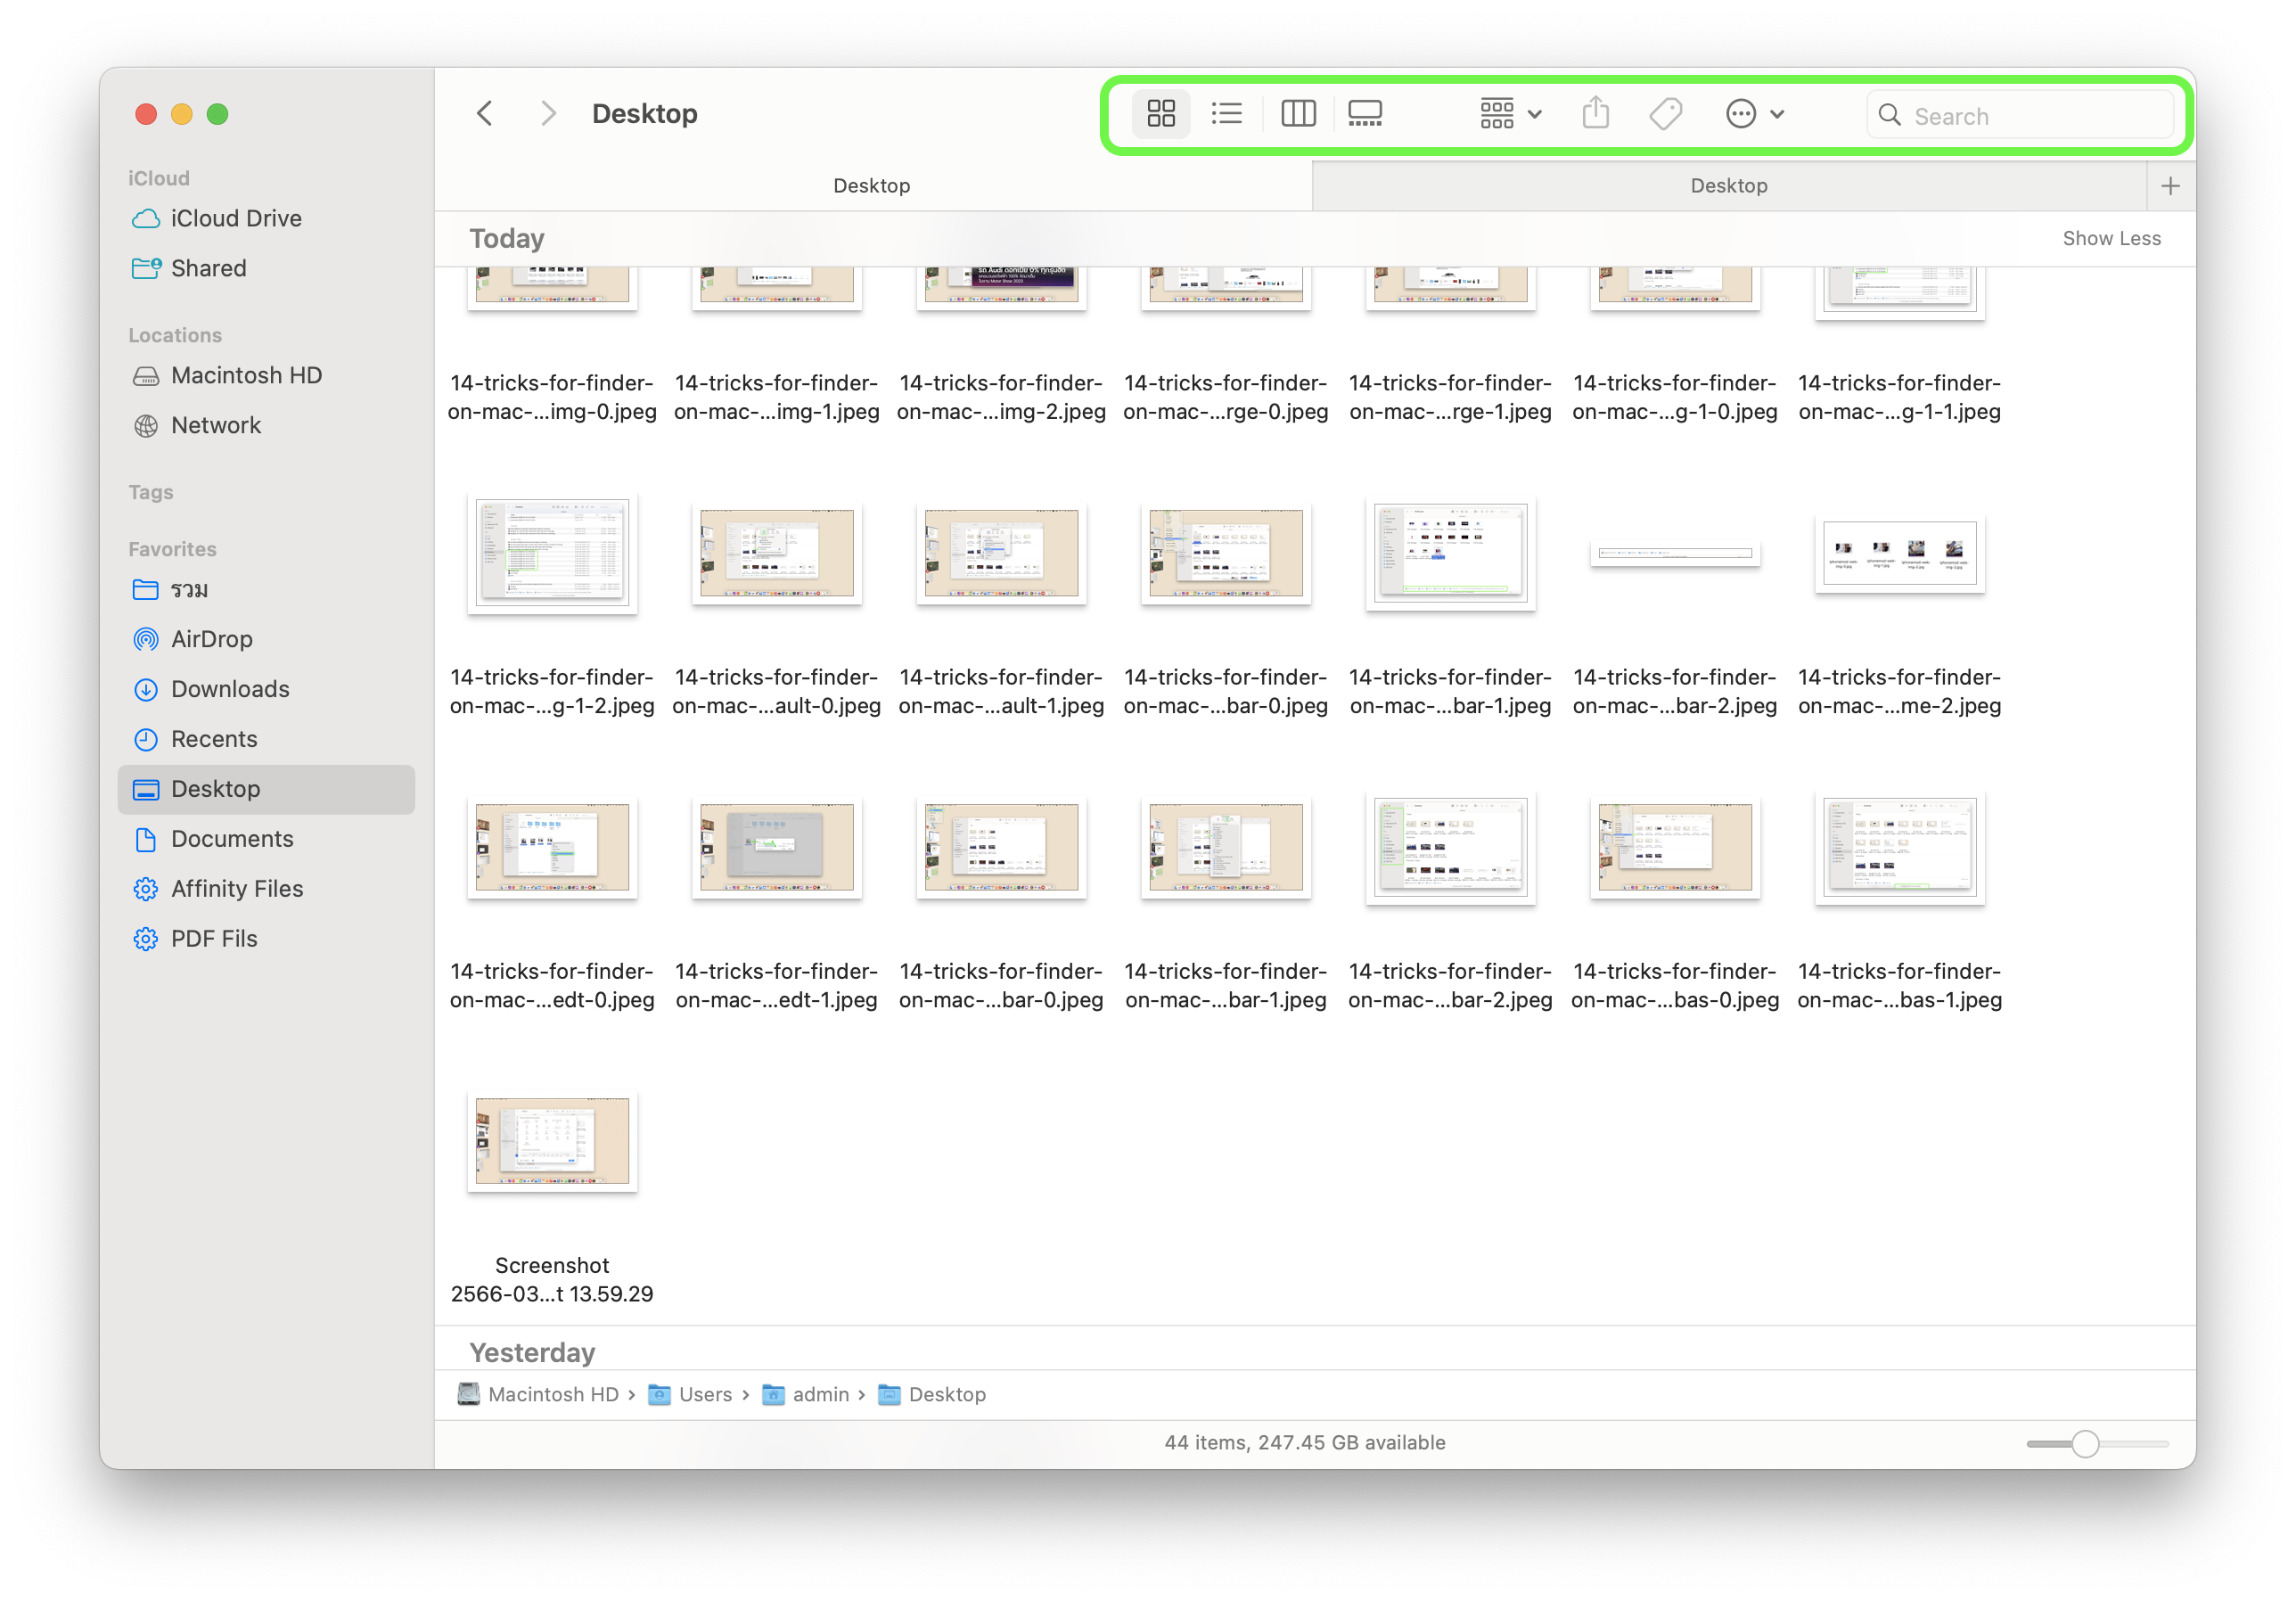The image size is (2296, 1601).
Task: Select the first Desktop tab
Action: tap(871, 186)
